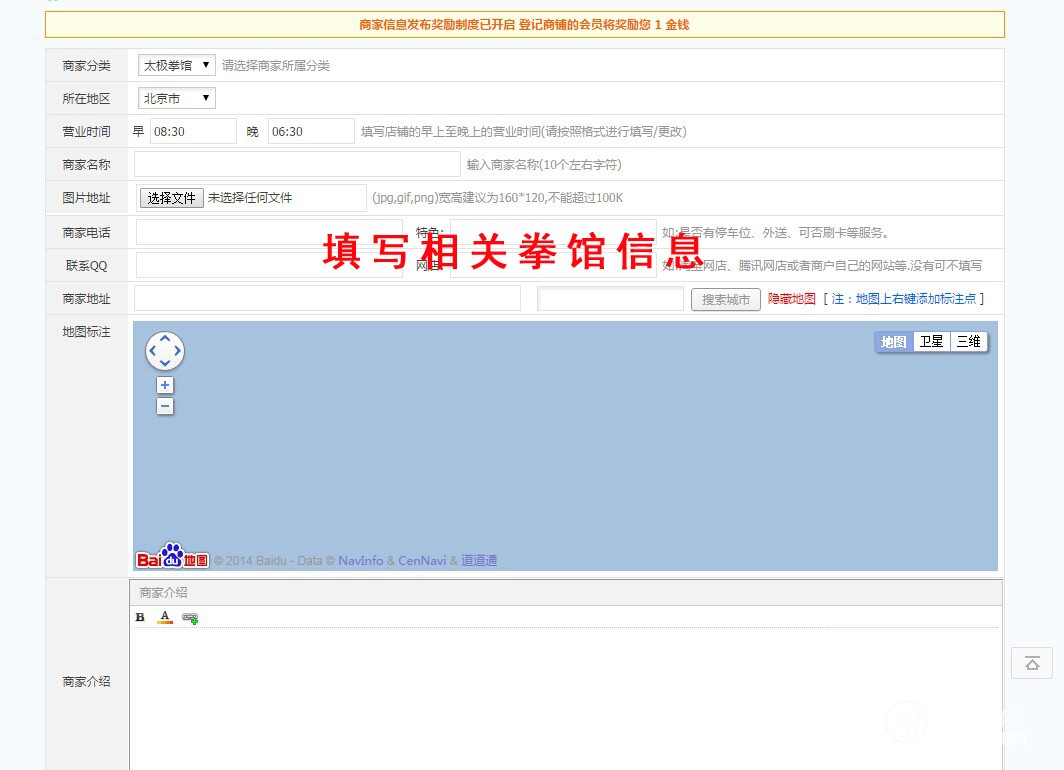This screenshot has height=770, width=1064.
Task: Open the NavInfo link on map
Action: [360, 561]
